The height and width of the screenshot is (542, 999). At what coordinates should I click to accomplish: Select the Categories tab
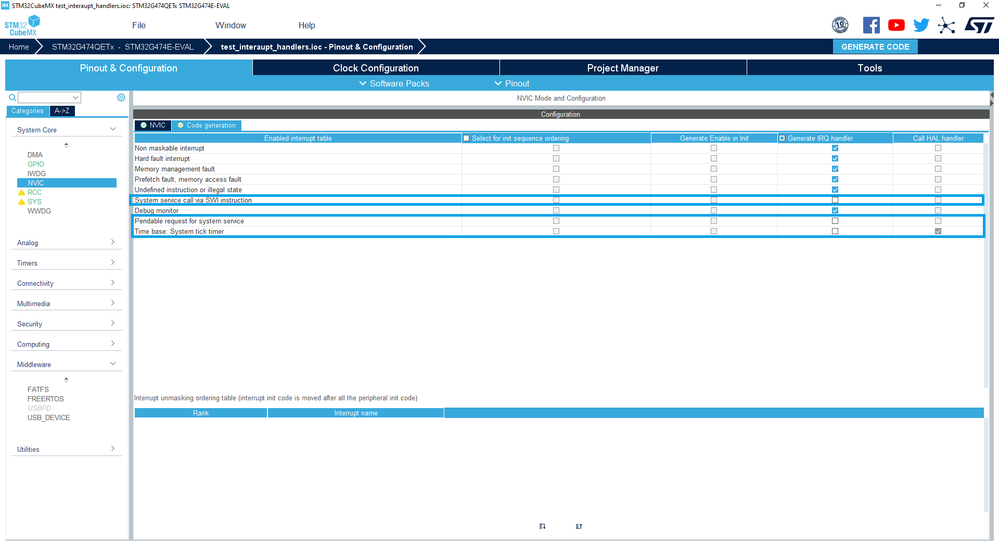click(x=27, y=111)
